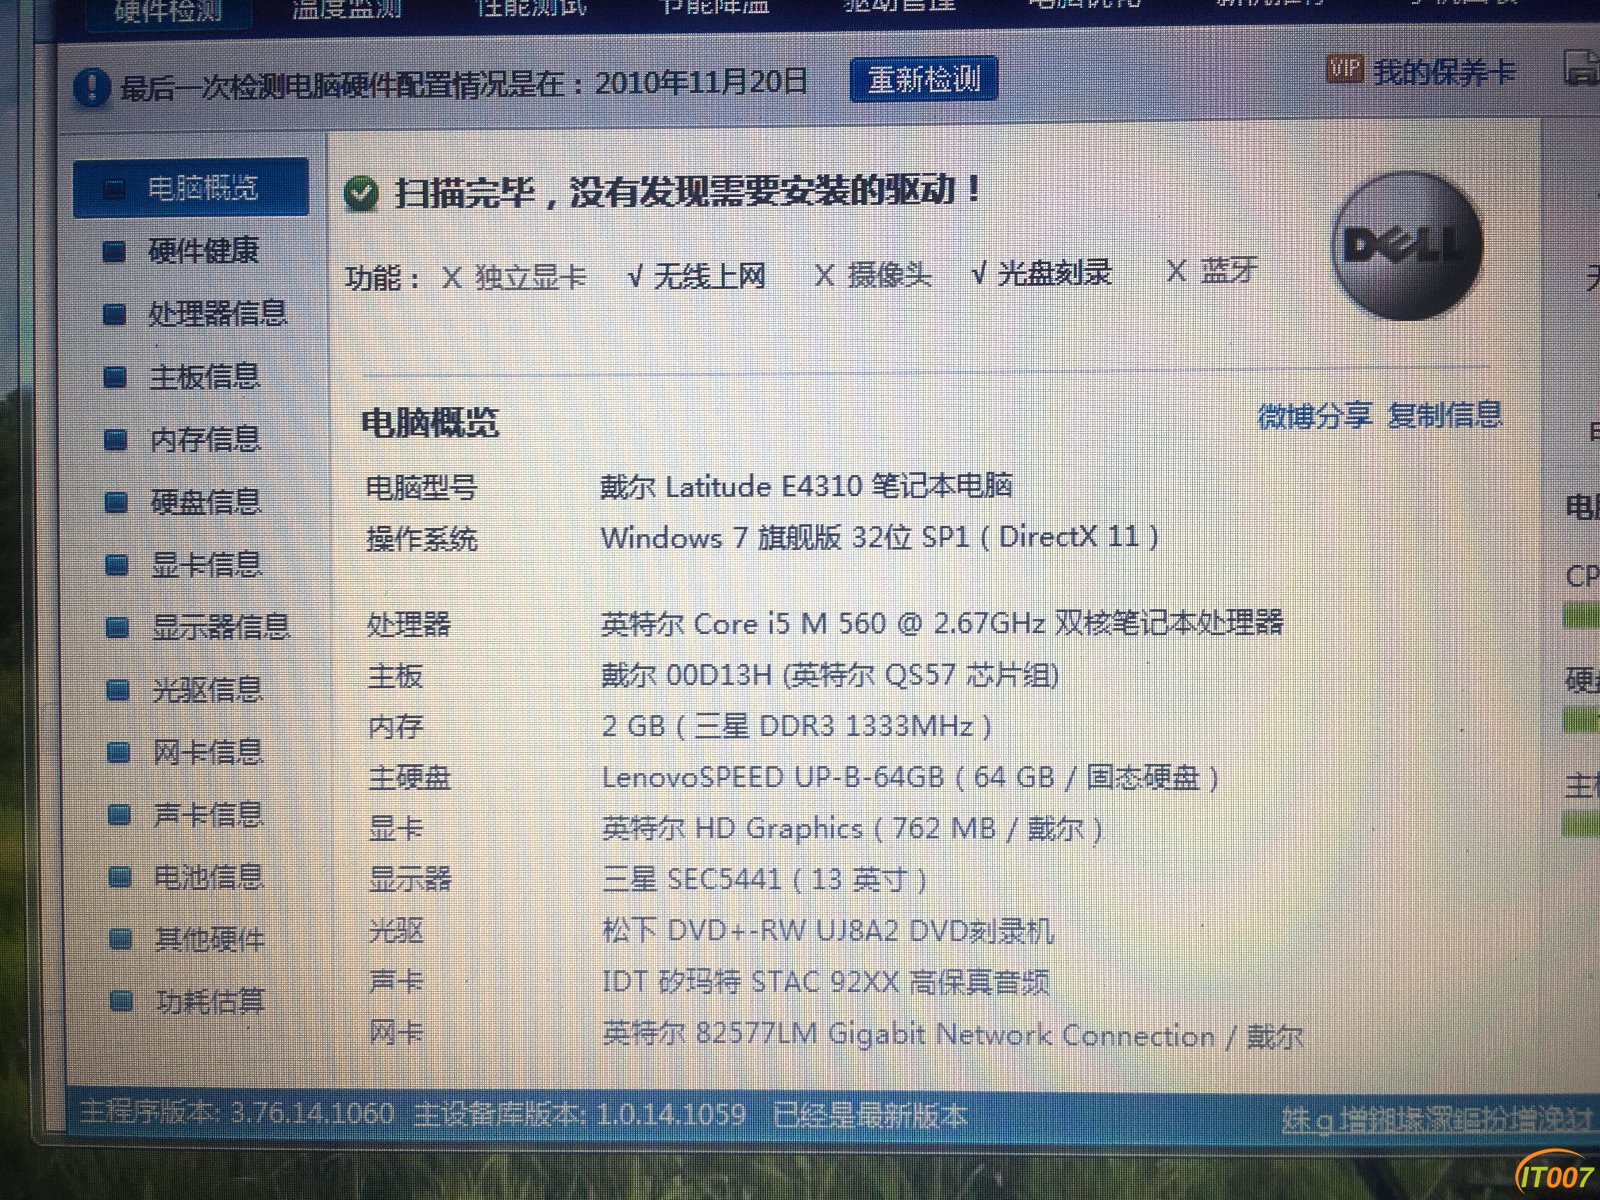
Task: Click the blue square icon beside 其他硬件
Action: (x=120, y=940)
